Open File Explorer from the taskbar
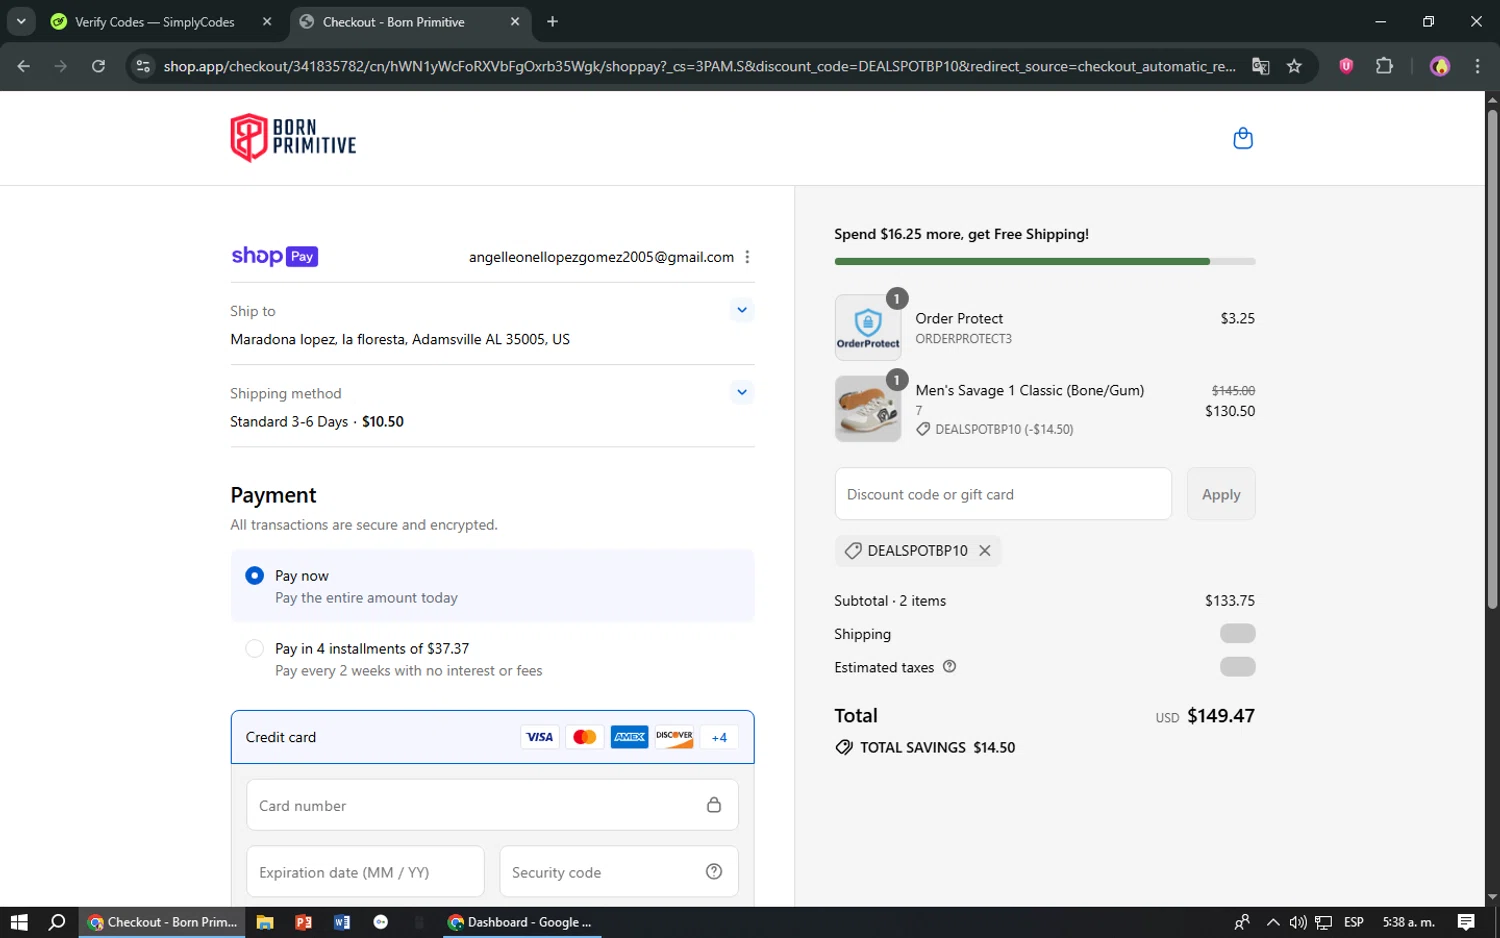 tap(265, 922)
